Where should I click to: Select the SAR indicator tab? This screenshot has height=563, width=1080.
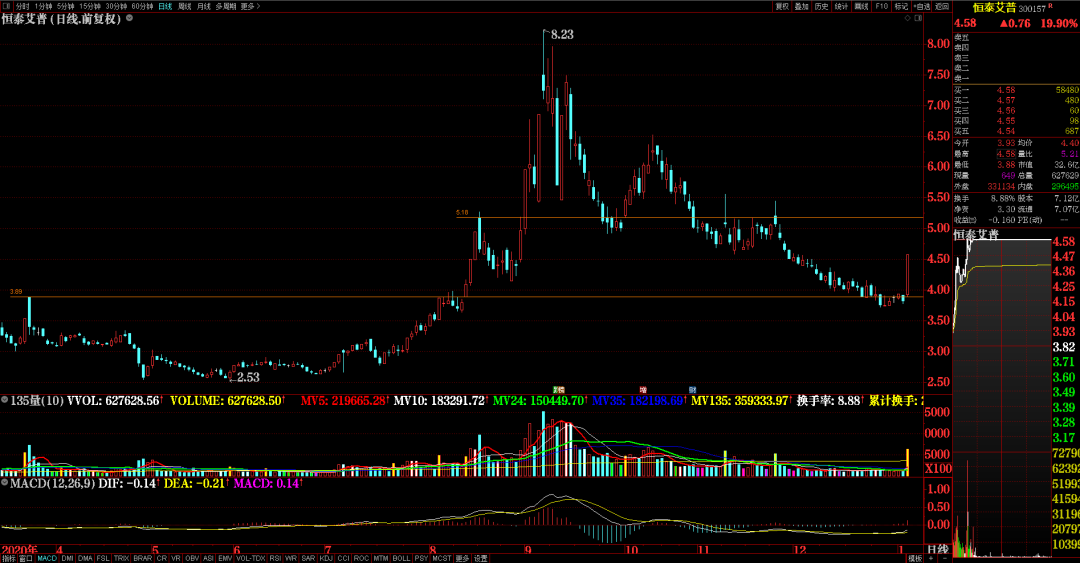(309, 558)
